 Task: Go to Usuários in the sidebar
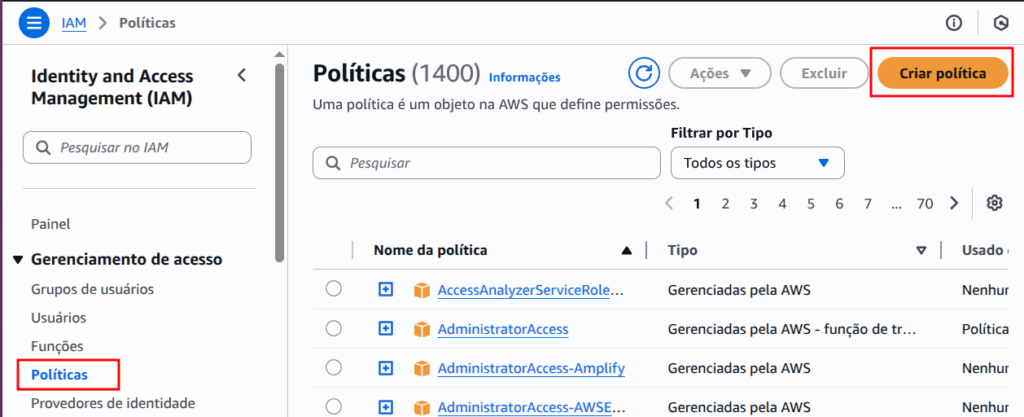click(58, 318)
